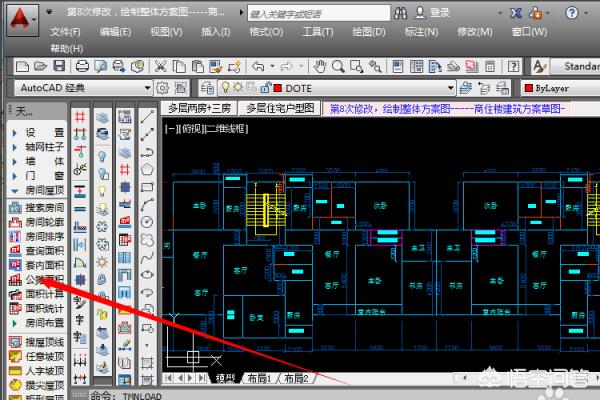Toggle the DOTE layer on/off lightbulb
Screen dimensions: 600x400
click(x=226, y=88)
